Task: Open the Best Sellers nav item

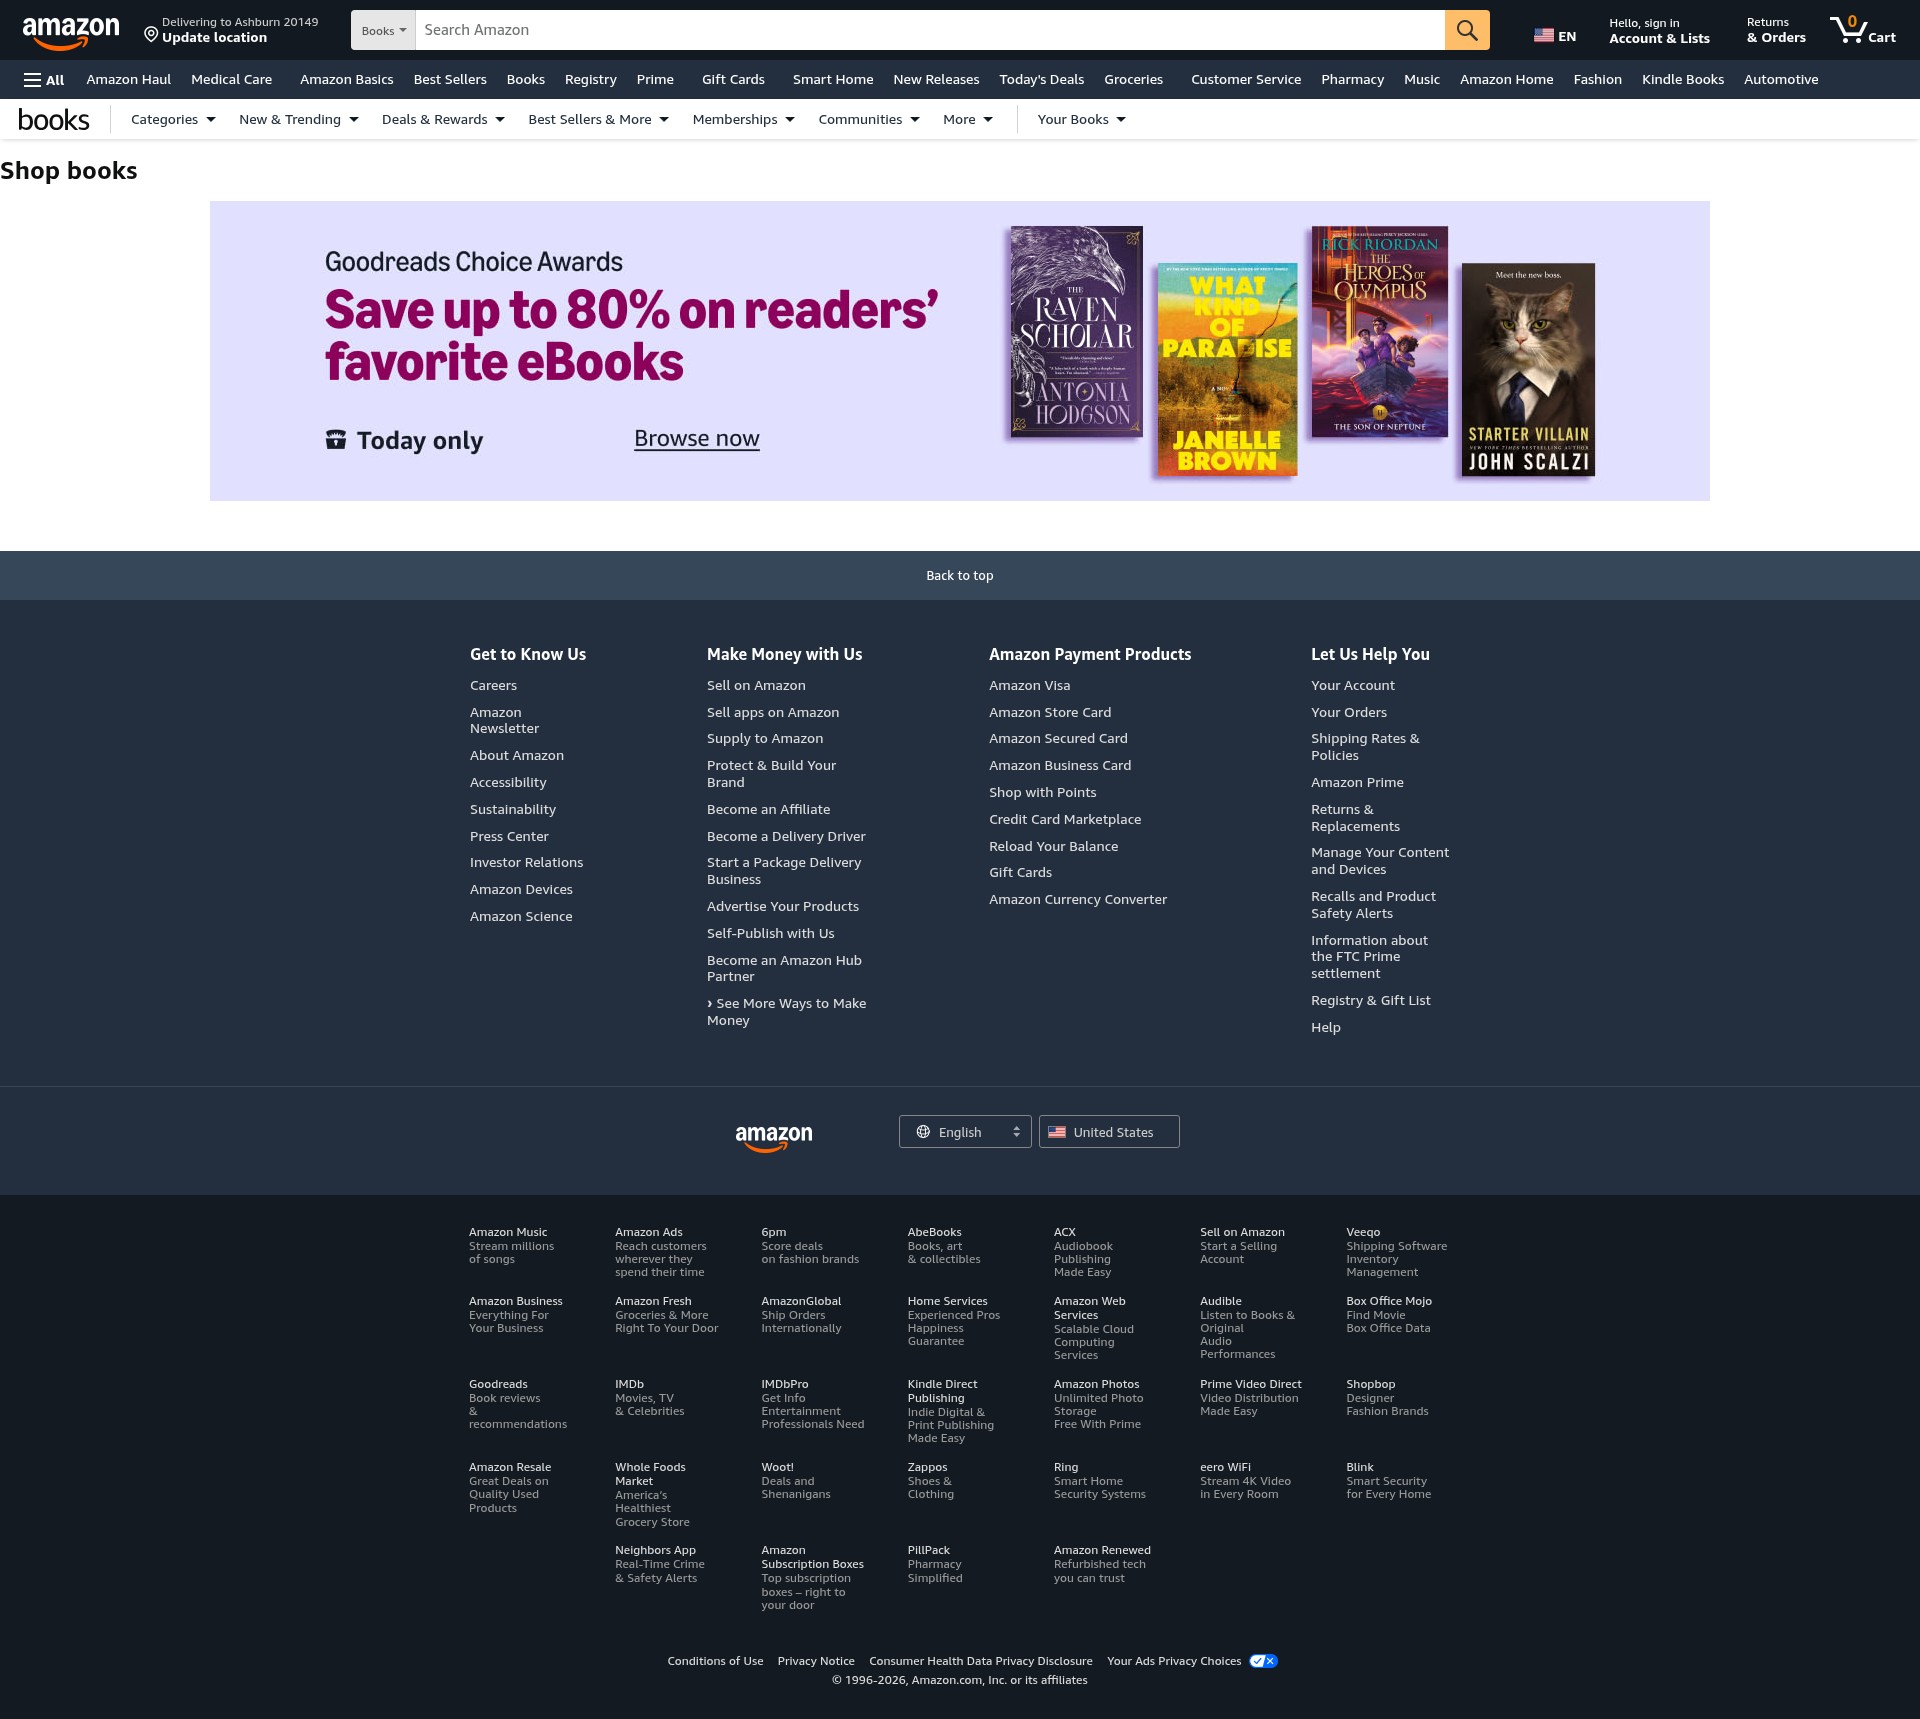Action: tap(450, 79)
